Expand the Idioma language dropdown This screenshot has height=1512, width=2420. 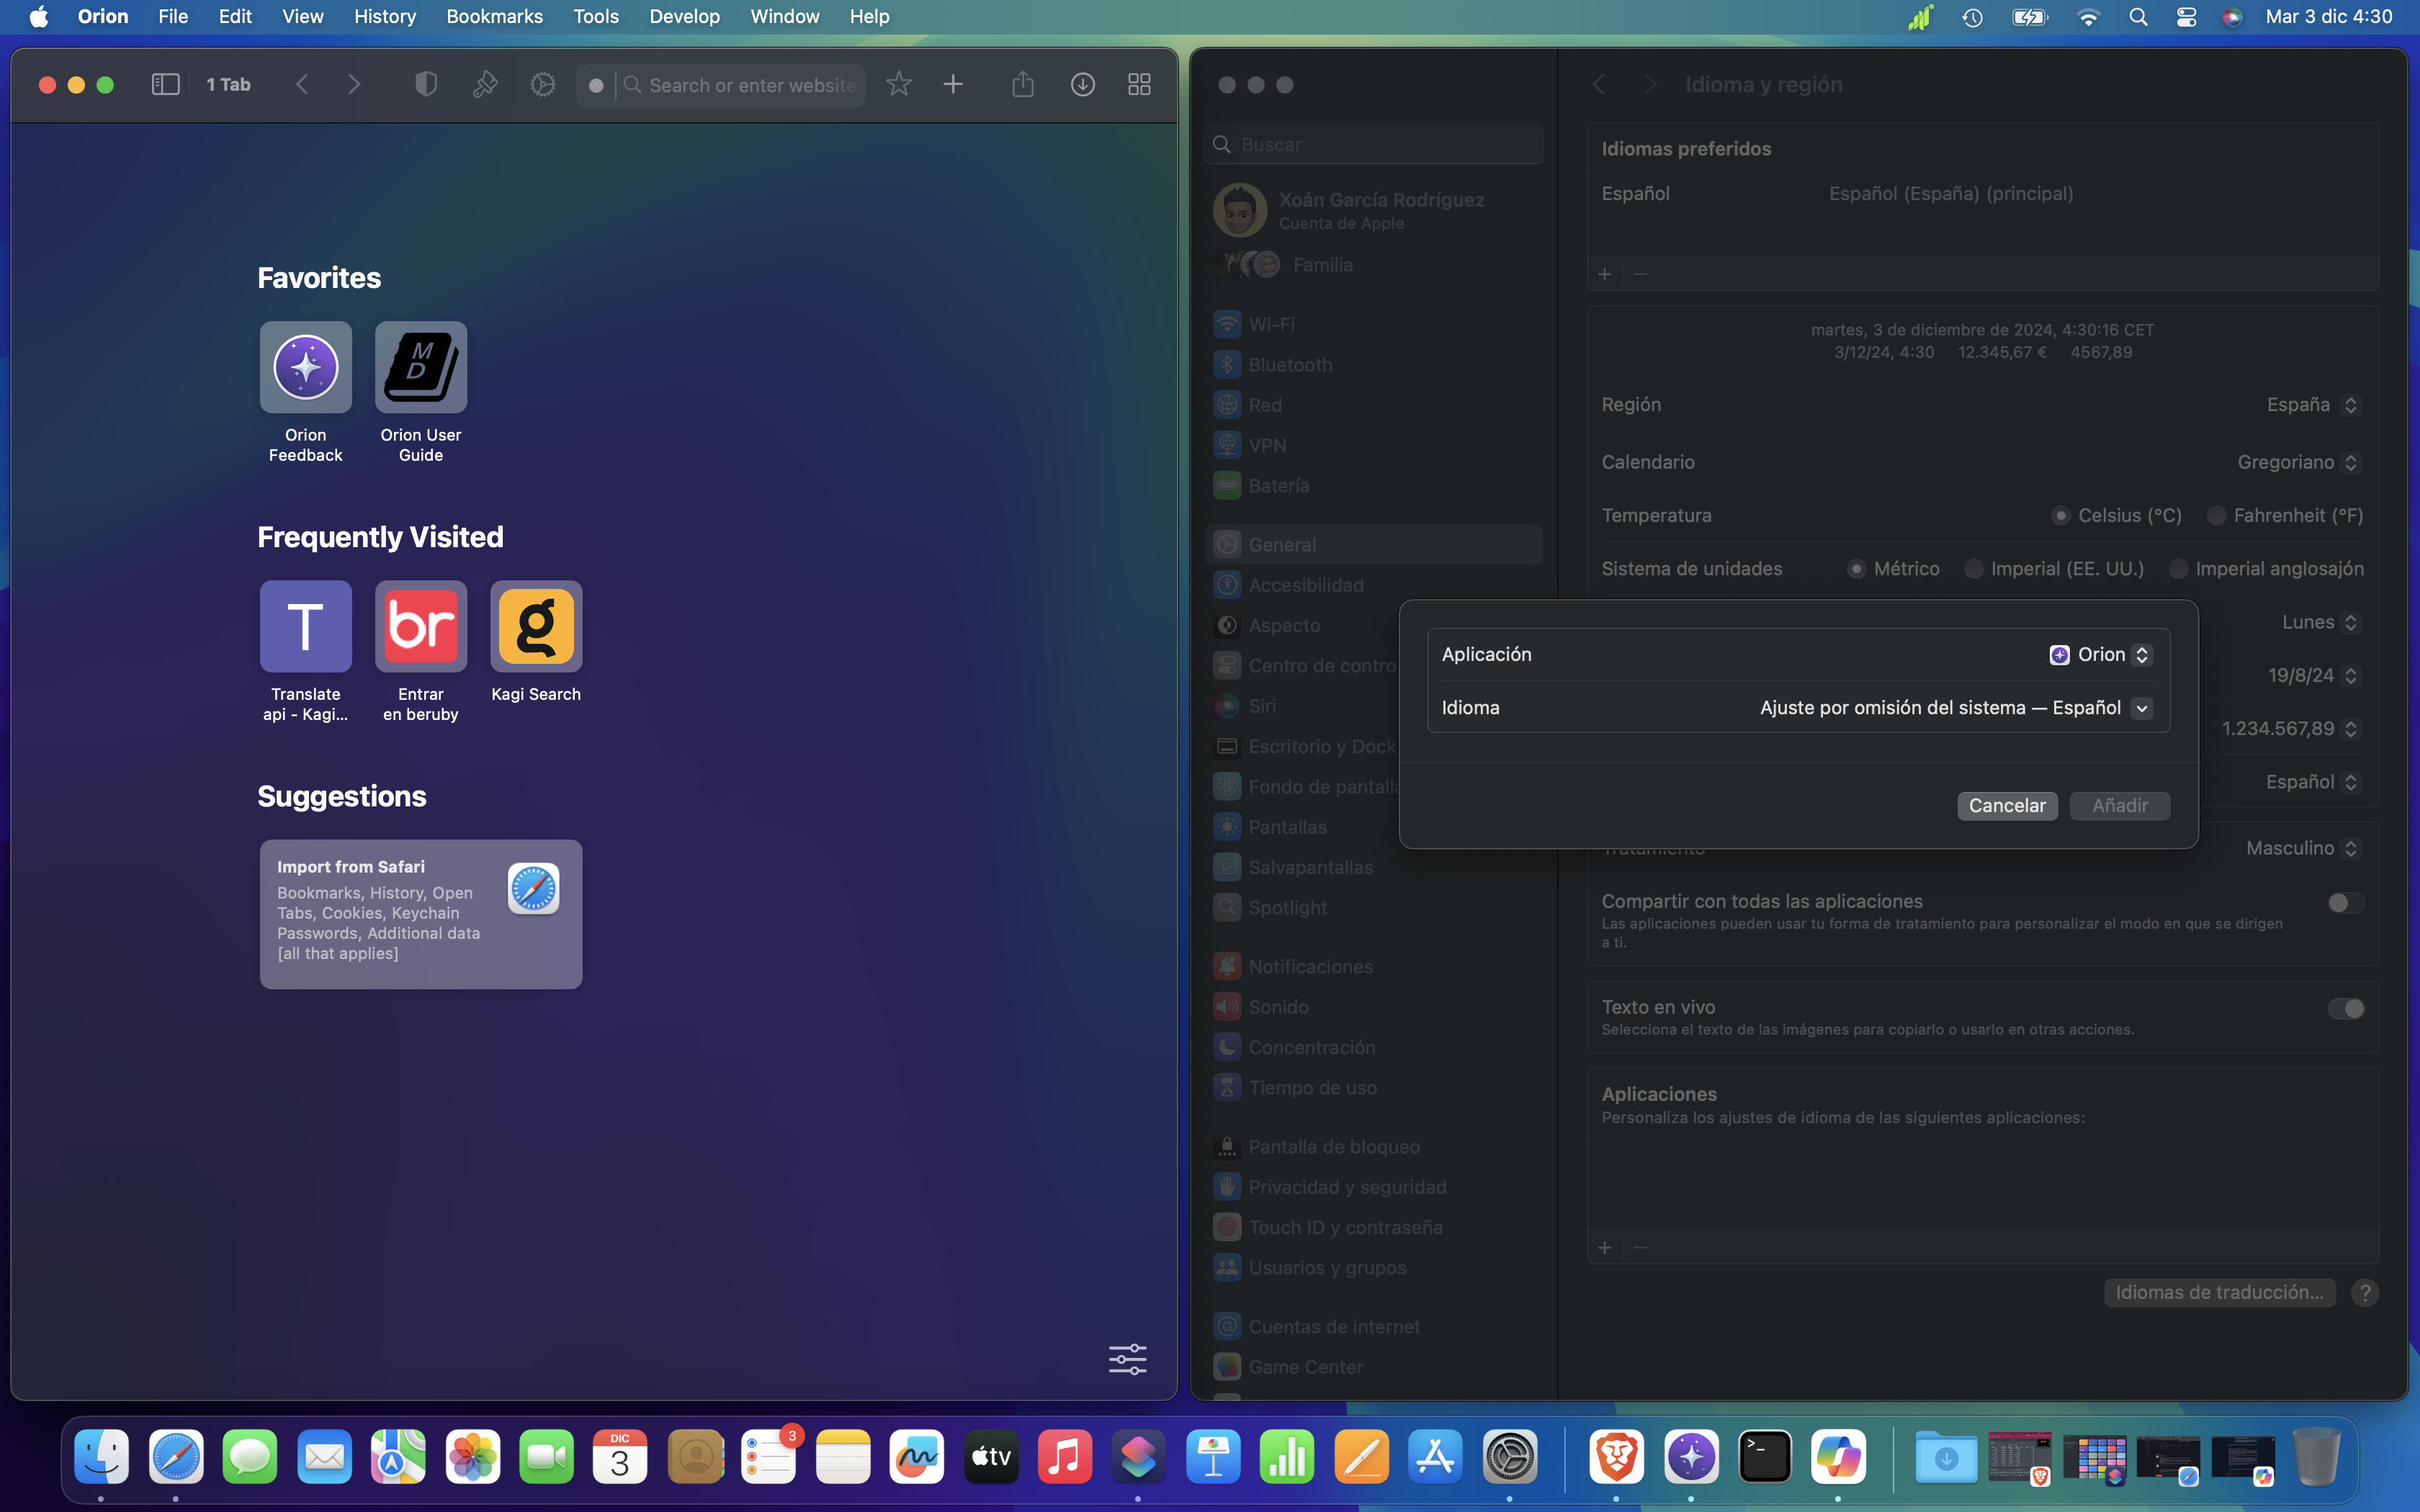click(2141, 709)
